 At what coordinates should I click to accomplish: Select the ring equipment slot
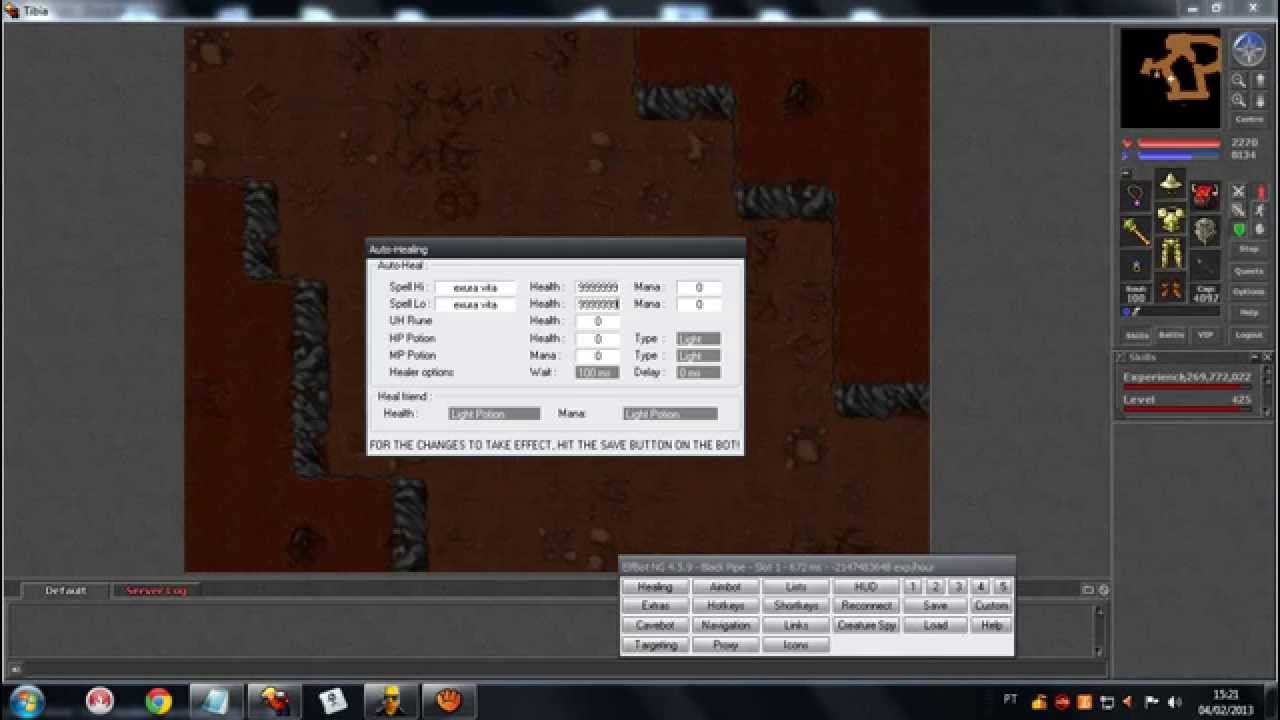(1137, 266)
